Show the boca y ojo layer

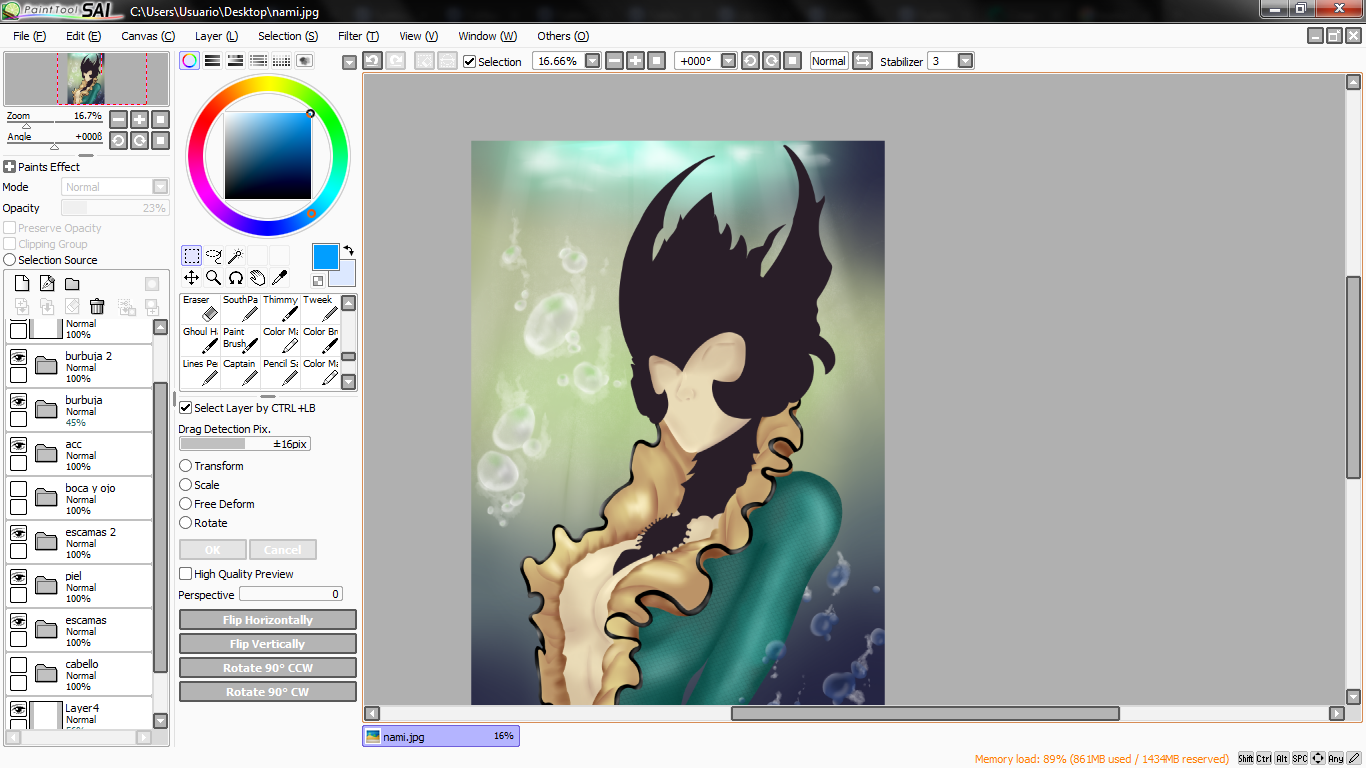pyautogui.click(x=18, y=489)
